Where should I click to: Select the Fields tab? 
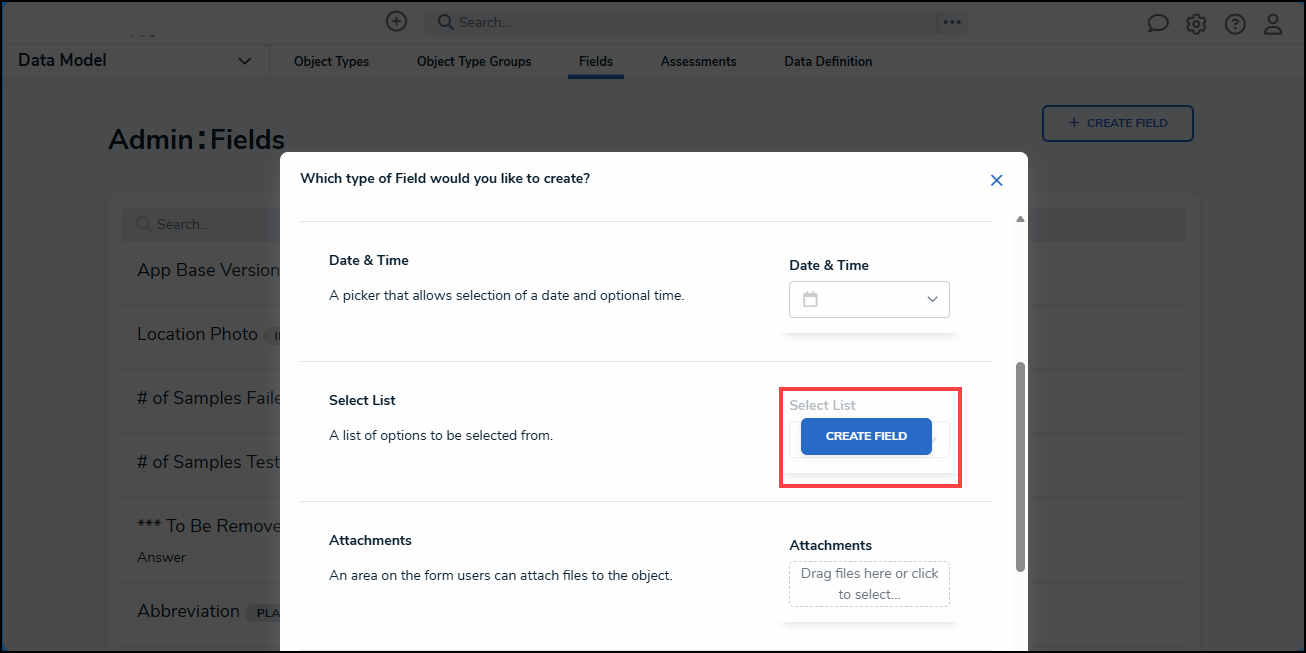[595, 61]
